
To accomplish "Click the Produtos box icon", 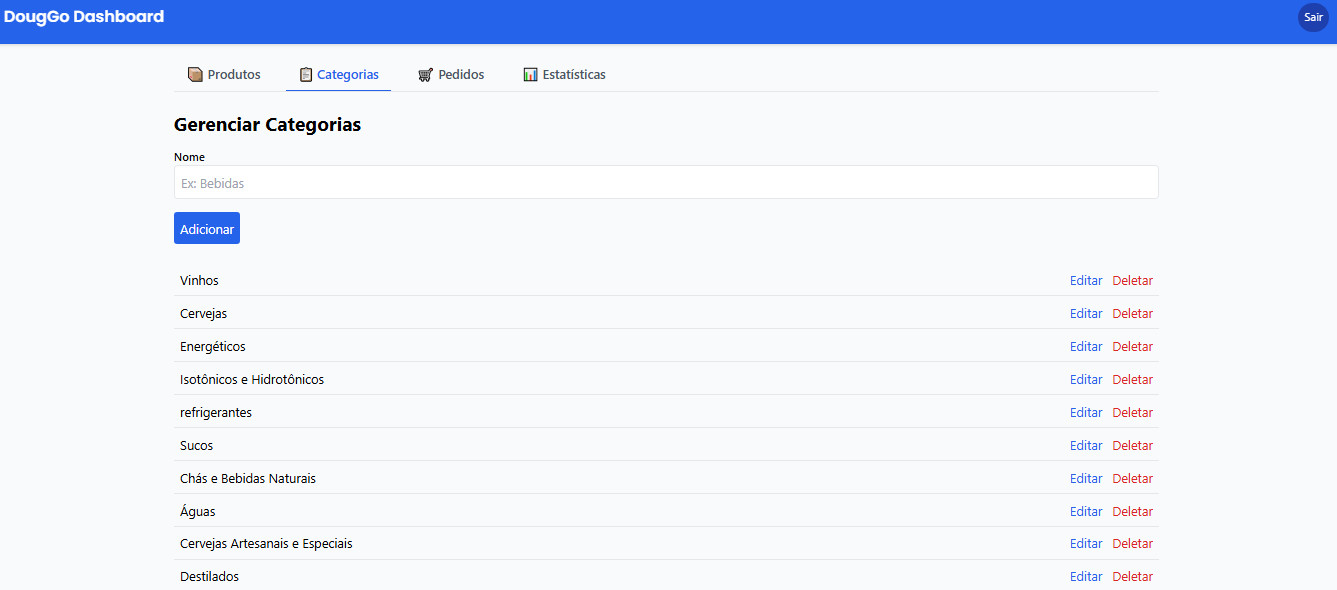I will pos(195,75).
